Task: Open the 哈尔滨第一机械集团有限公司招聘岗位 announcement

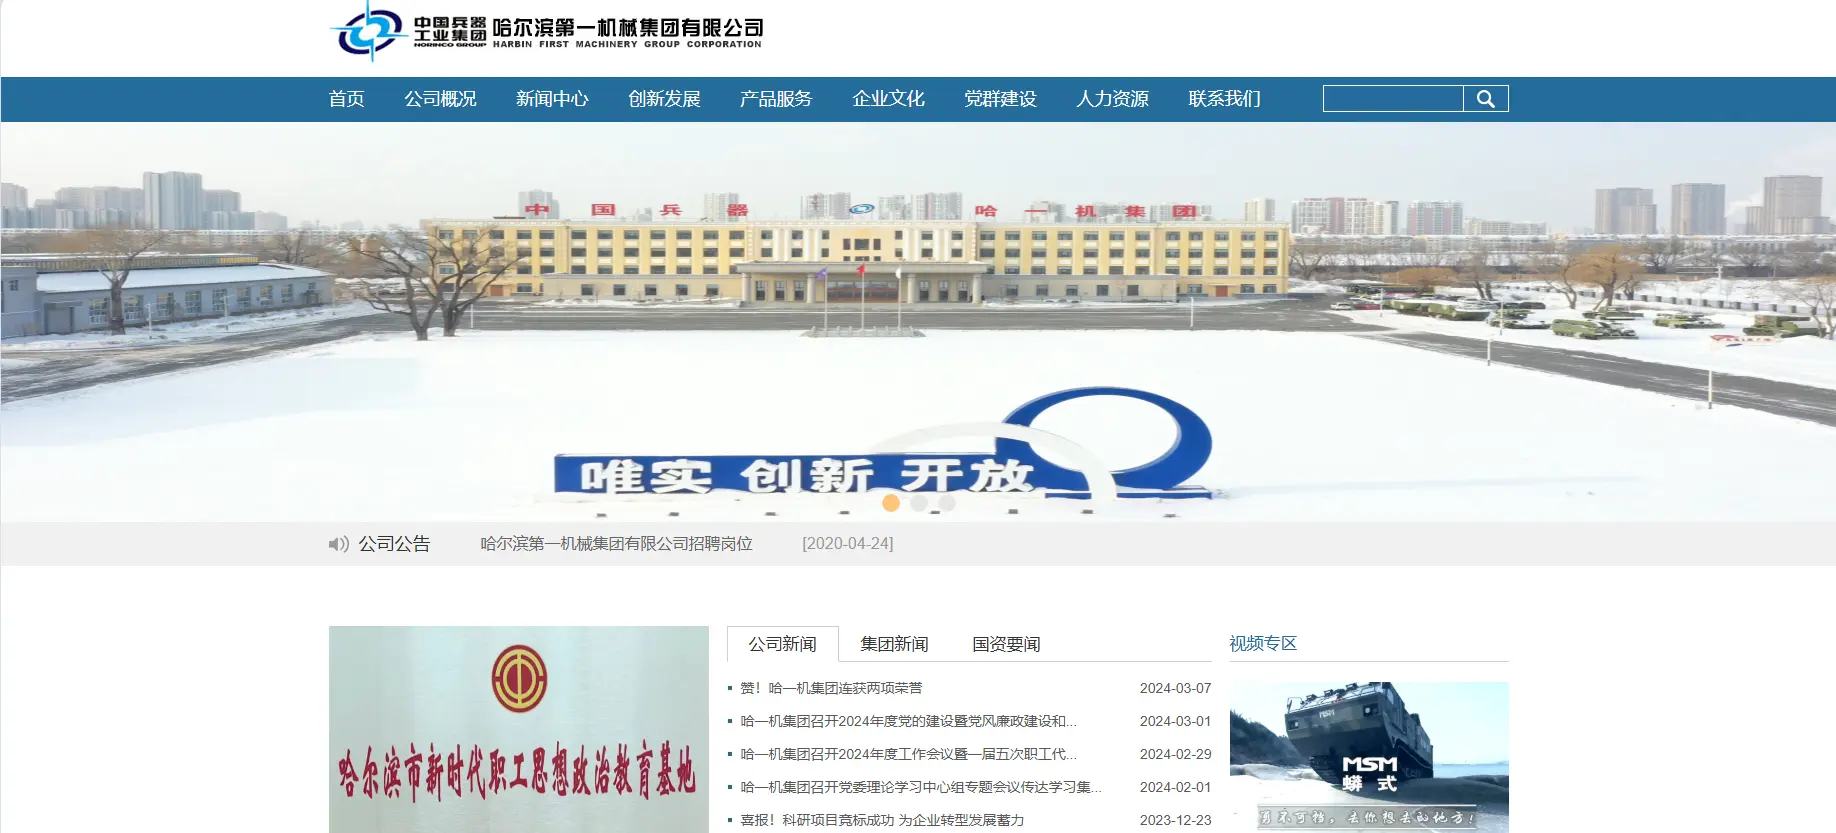Action: click(616, 544)
